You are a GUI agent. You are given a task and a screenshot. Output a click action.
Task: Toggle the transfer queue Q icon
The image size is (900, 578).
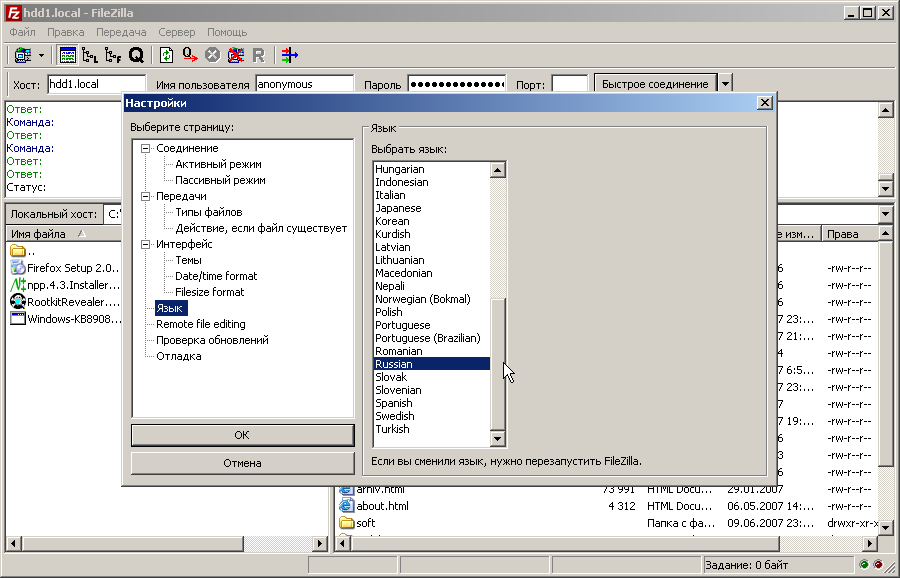136,55
